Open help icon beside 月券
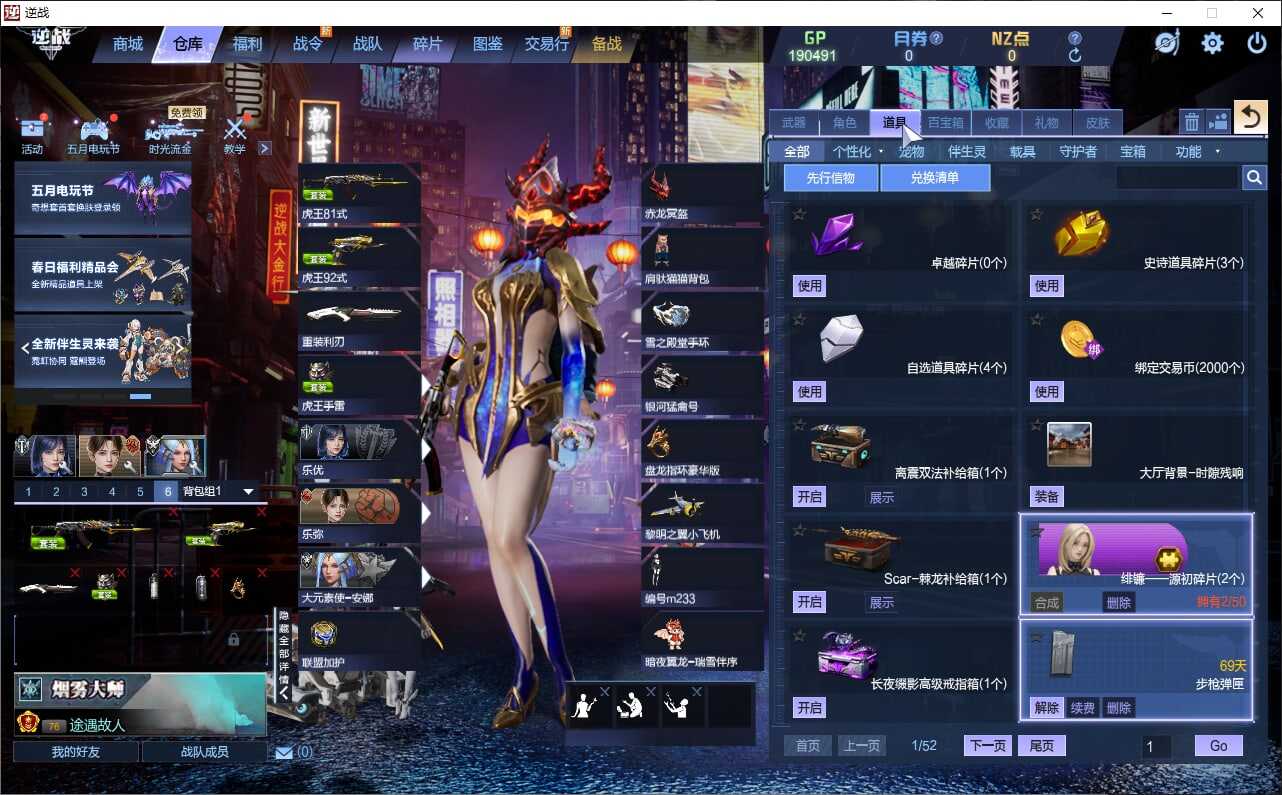 [x=937, y=39]
